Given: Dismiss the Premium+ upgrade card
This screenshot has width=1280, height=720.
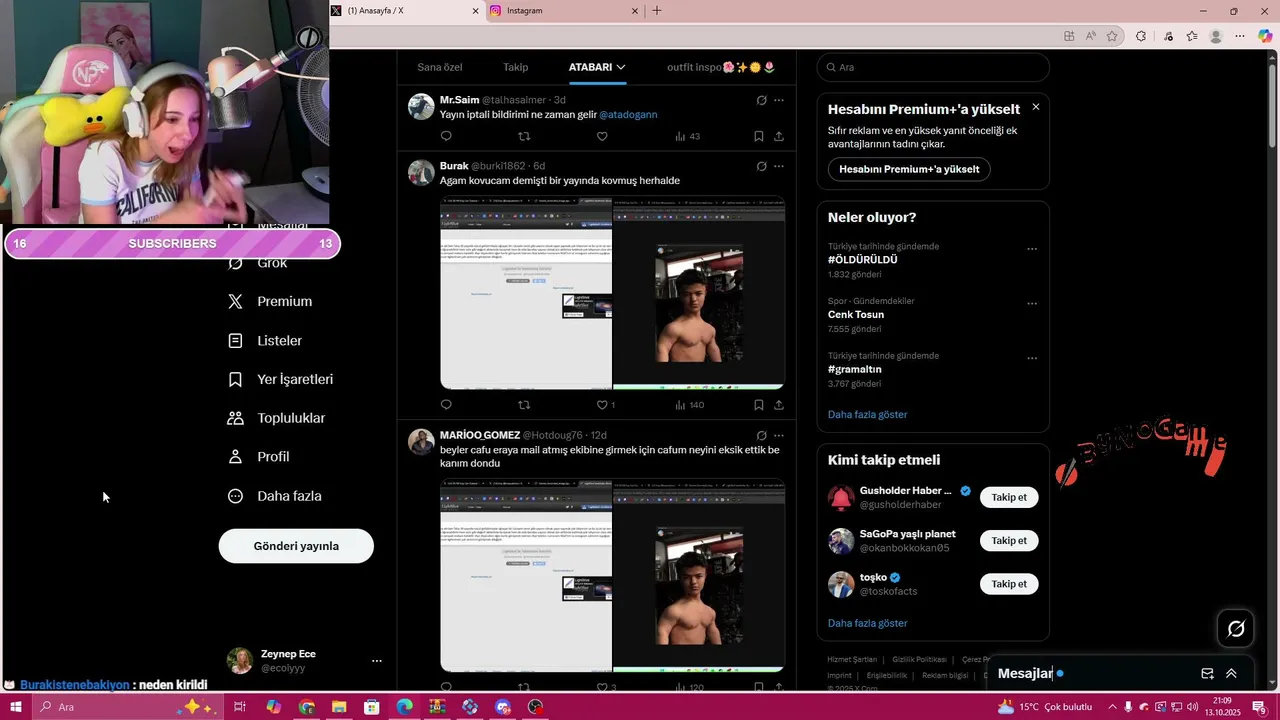Looking at the screenshot, I should click(x=1036, y=107).
